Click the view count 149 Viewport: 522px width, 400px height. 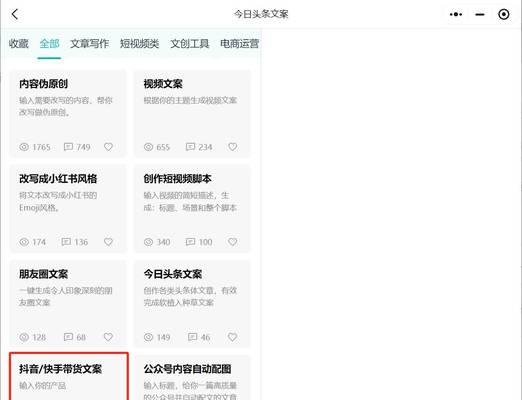coord(163,338)
